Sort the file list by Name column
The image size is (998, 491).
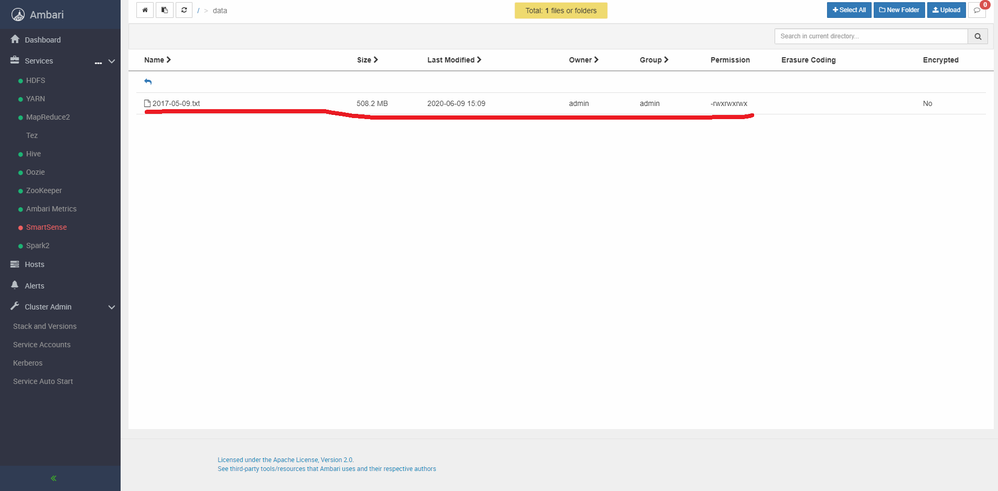coord(157,60)
